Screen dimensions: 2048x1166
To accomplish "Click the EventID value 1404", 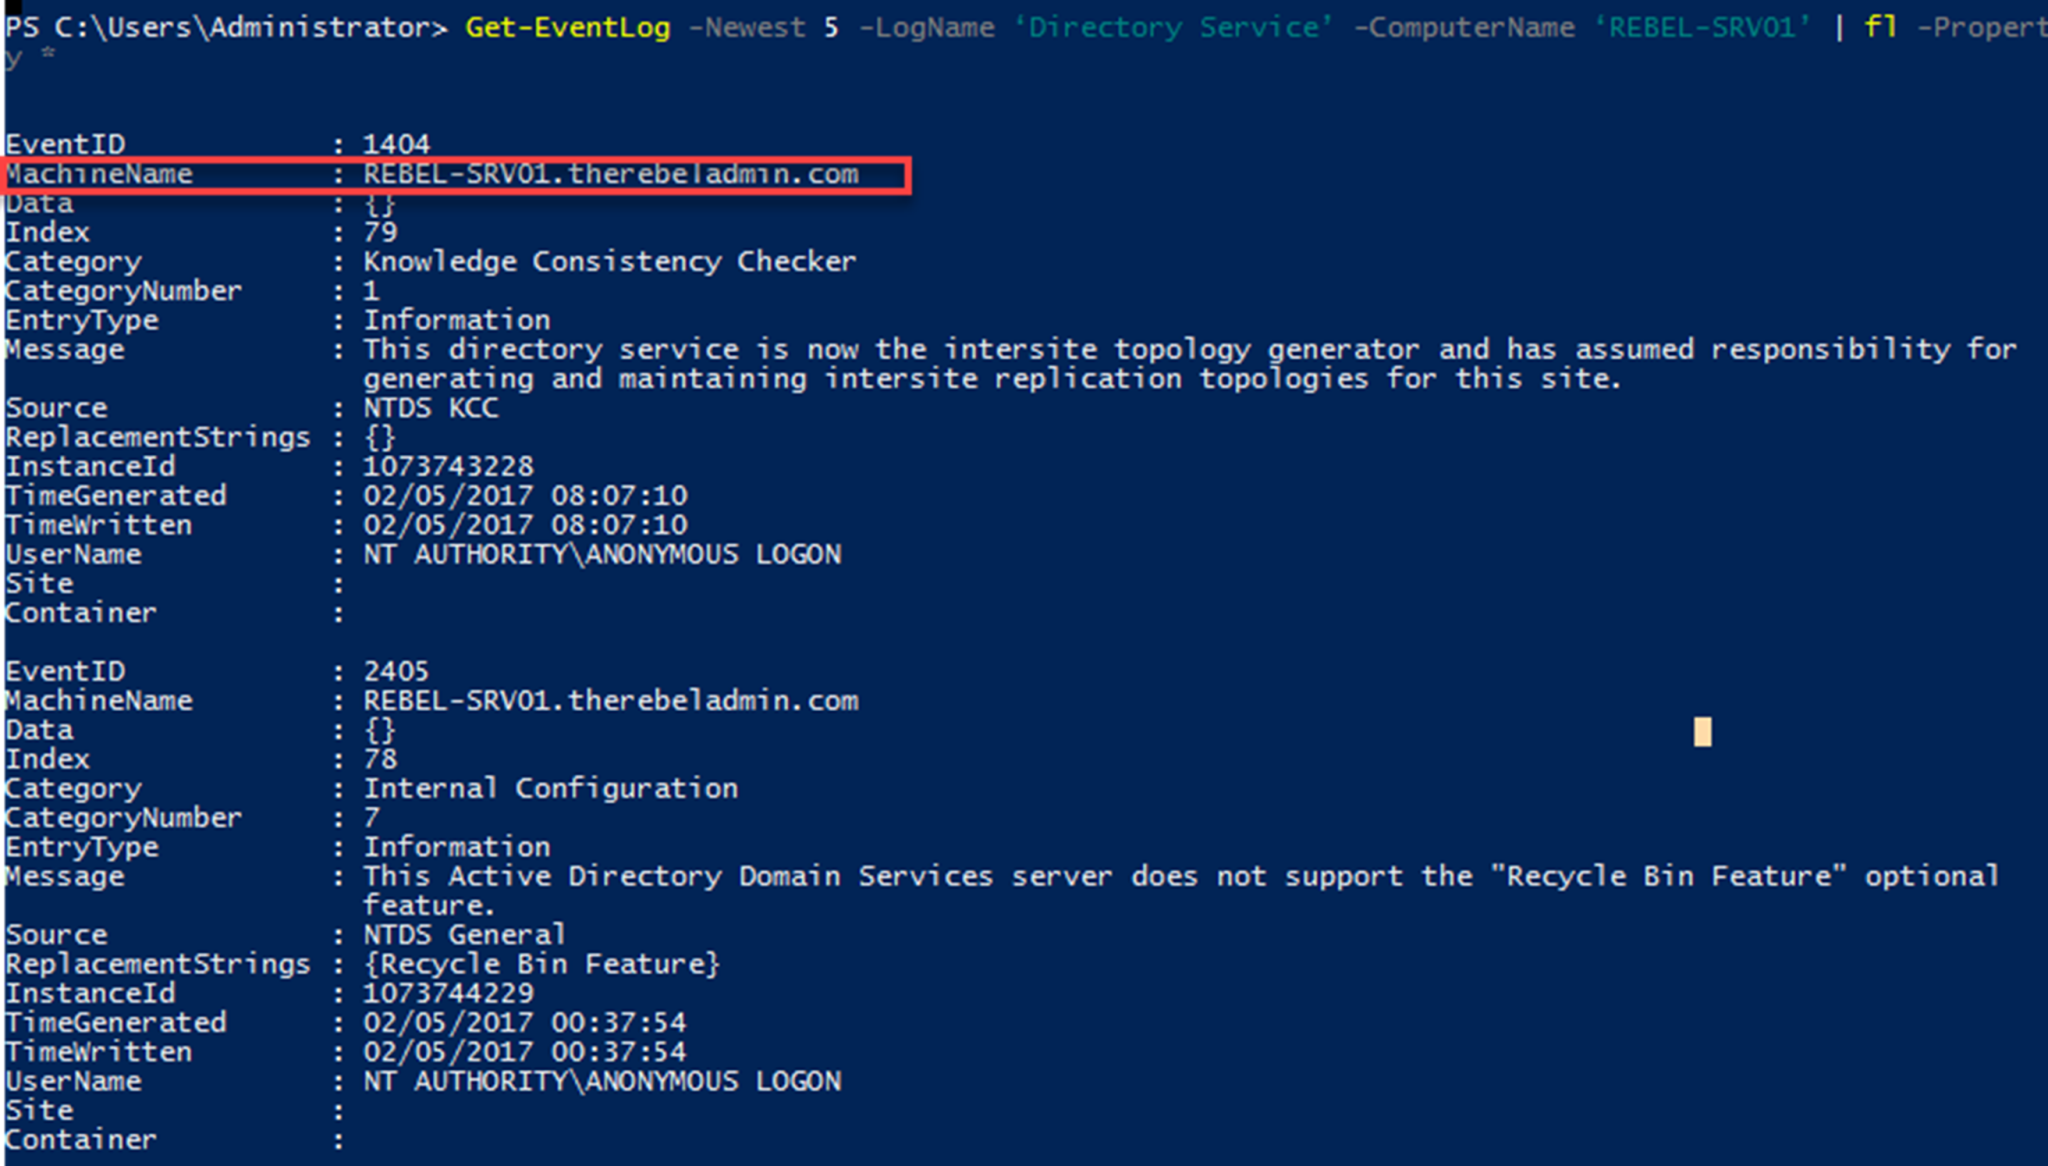I will (x=397, y=143).
